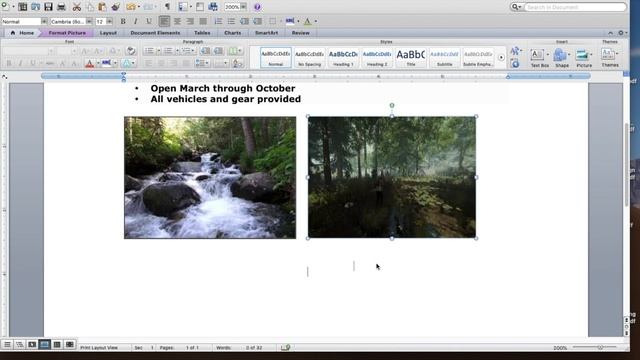This screenshot has height=360, width=640.
Task: Apply the Normal style from gallery
Action: tap(276, 58)
